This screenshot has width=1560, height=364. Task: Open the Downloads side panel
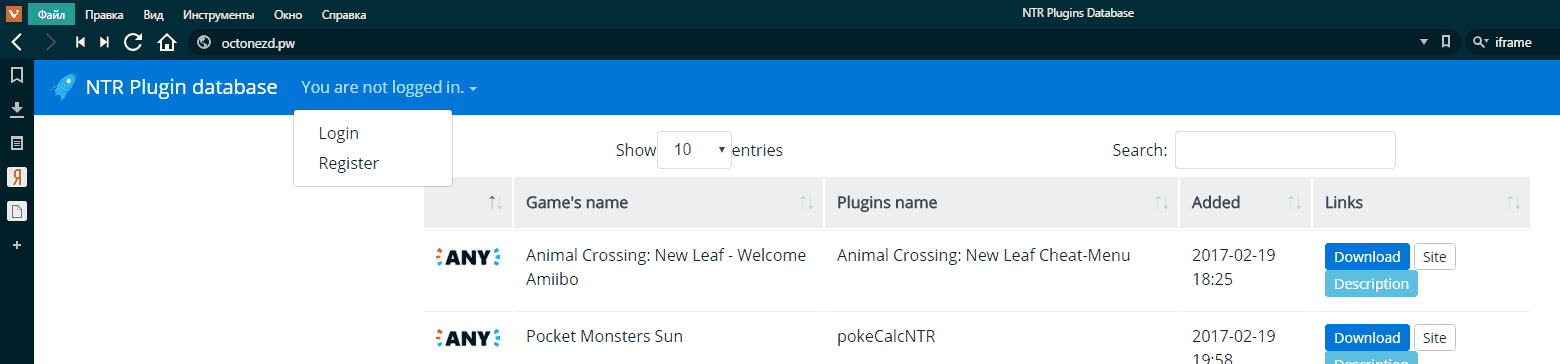coord(16,109)
